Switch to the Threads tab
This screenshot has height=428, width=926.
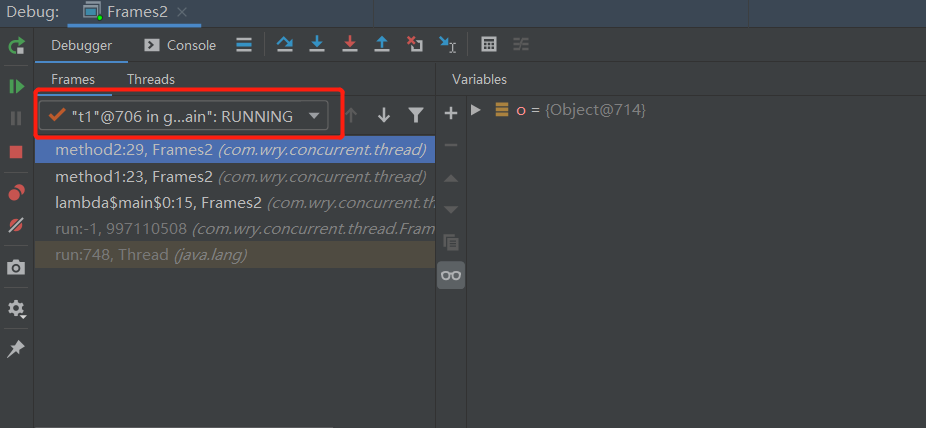[x=151, y=79]
